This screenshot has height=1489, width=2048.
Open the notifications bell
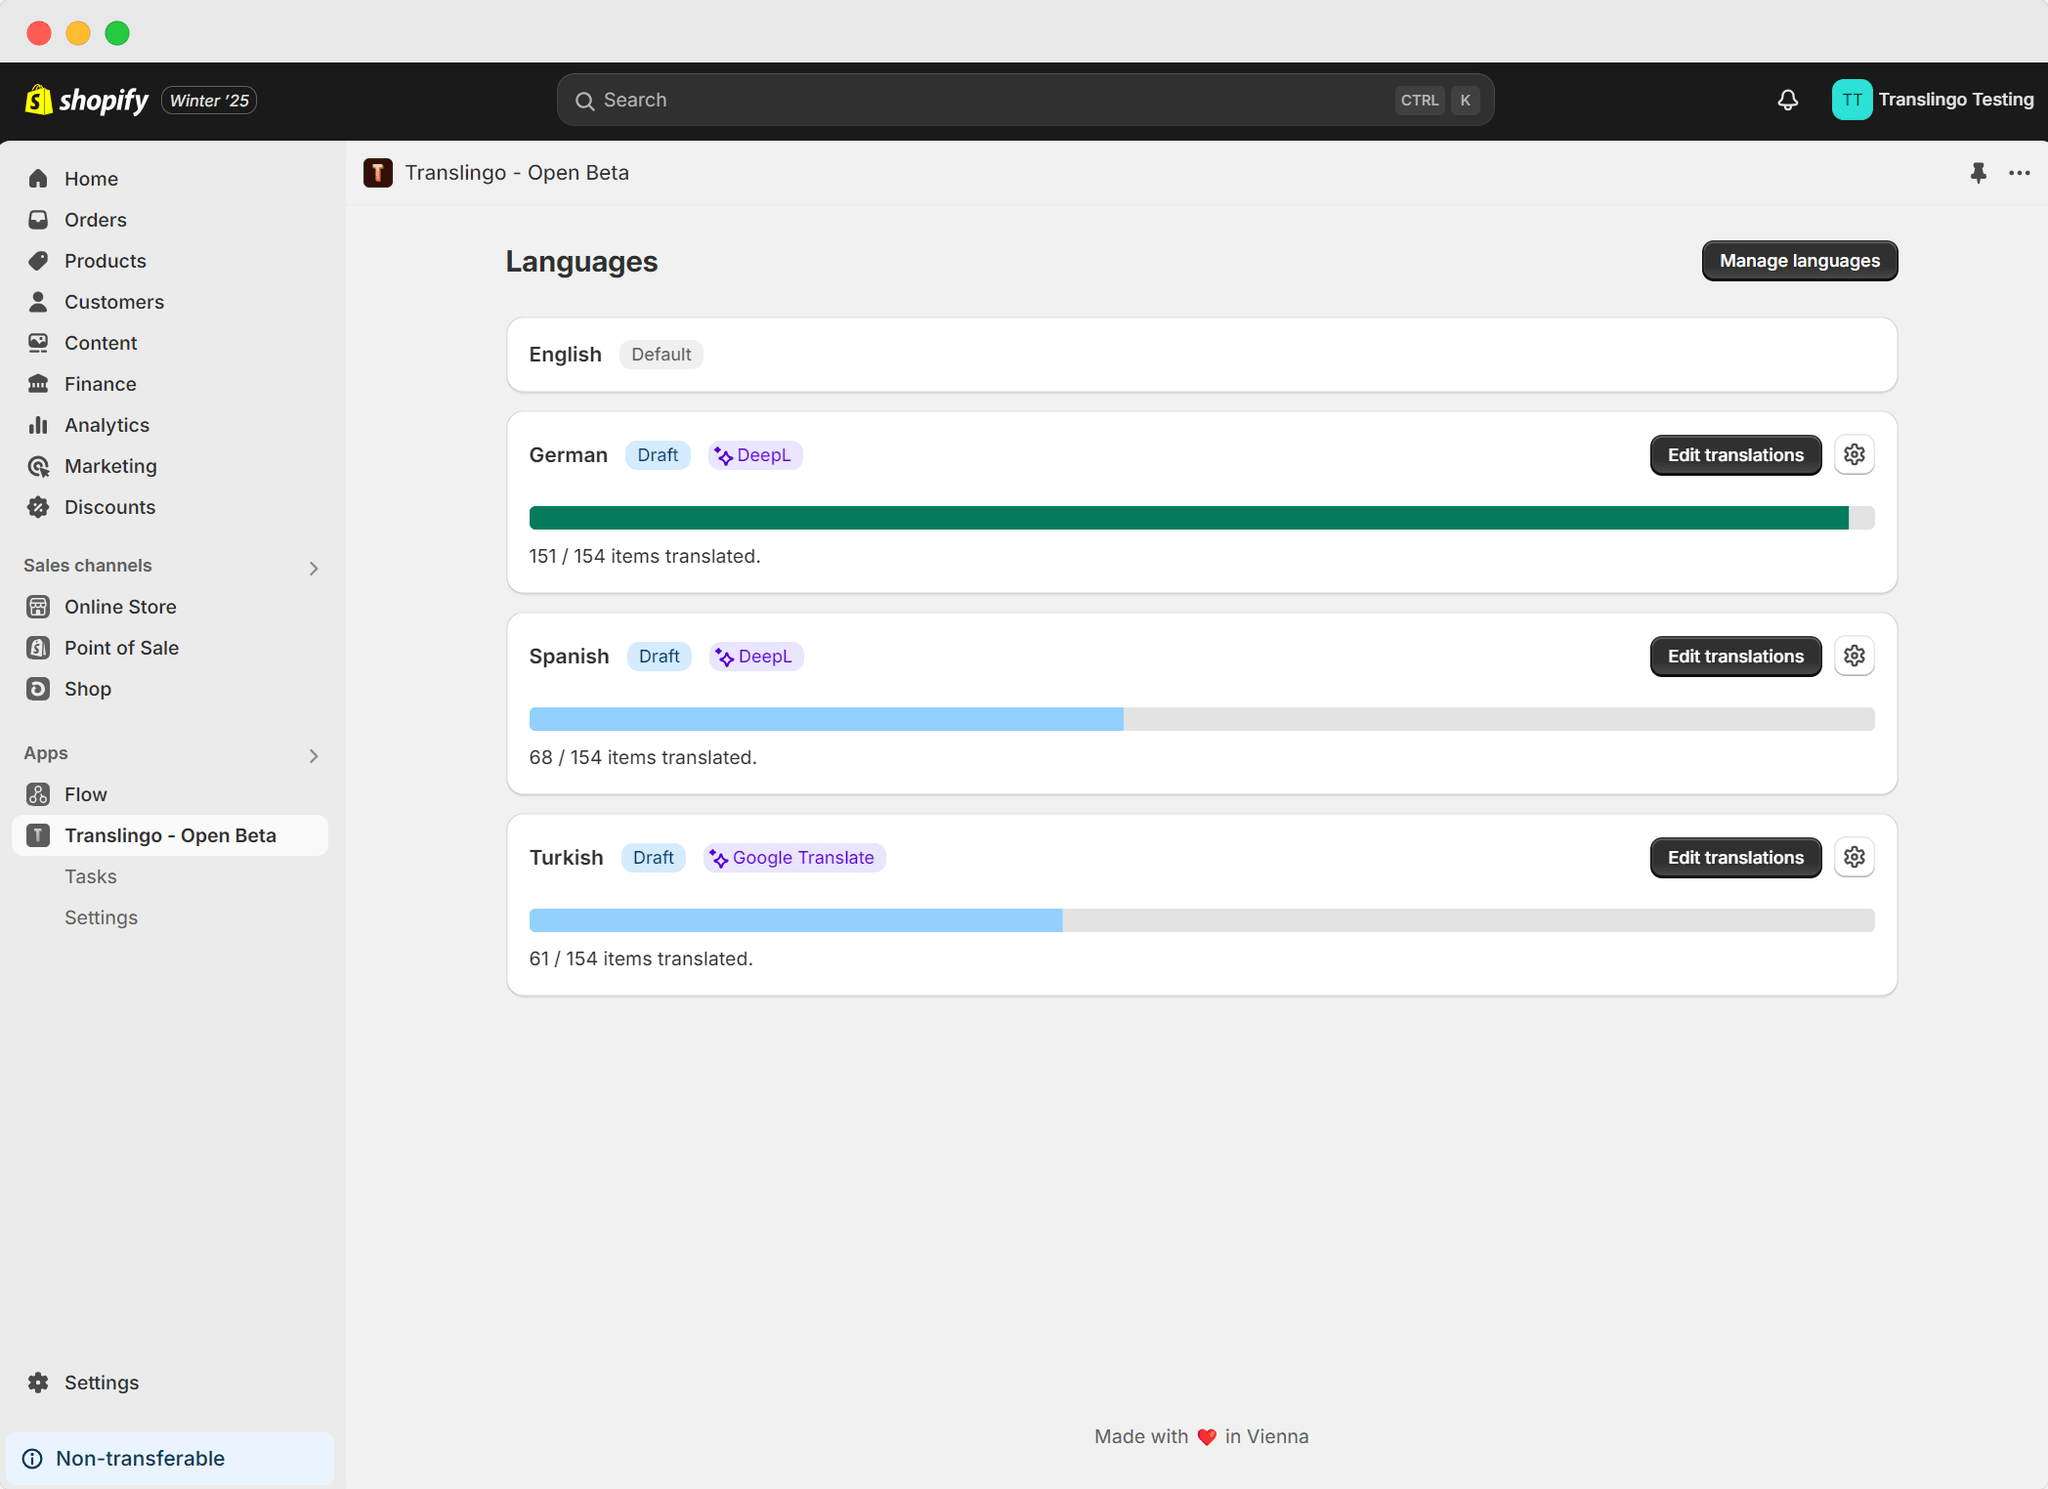[1788, 100]
